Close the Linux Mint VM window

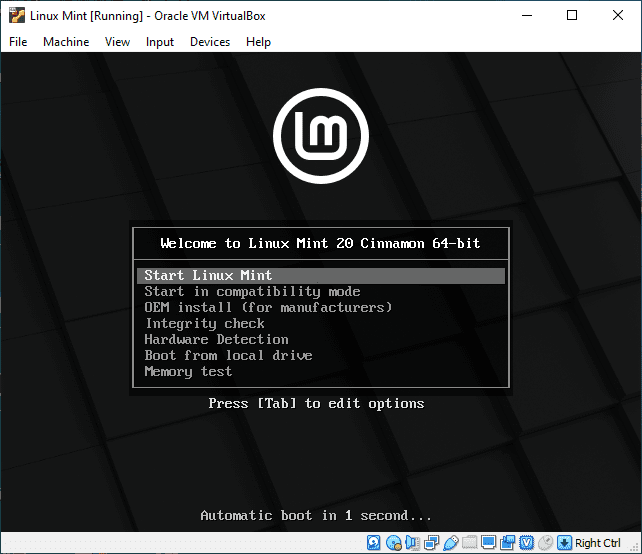coord(617,16)
